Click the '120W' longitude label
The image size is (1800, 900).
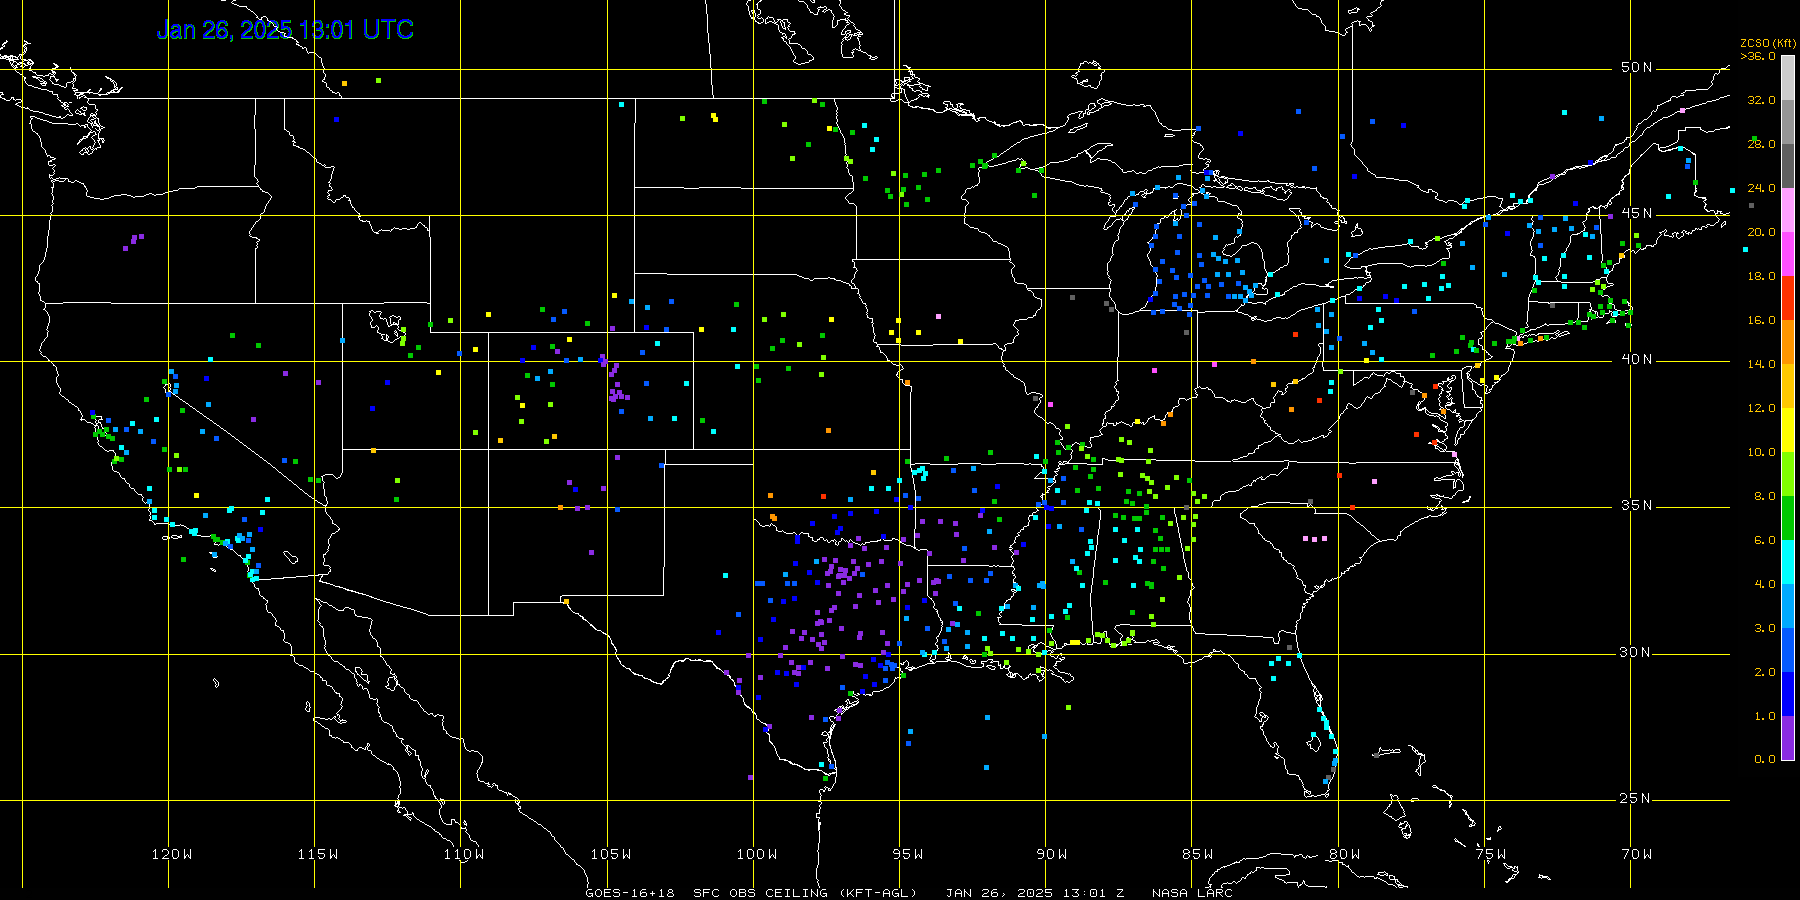(x=172, y=854)
